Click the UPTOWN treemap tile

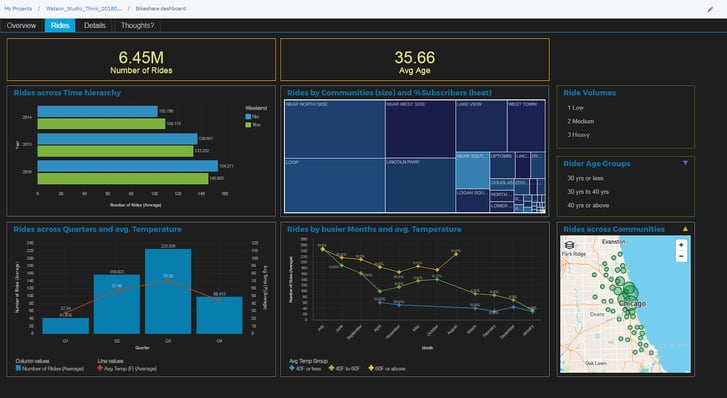tap(502, 165)
